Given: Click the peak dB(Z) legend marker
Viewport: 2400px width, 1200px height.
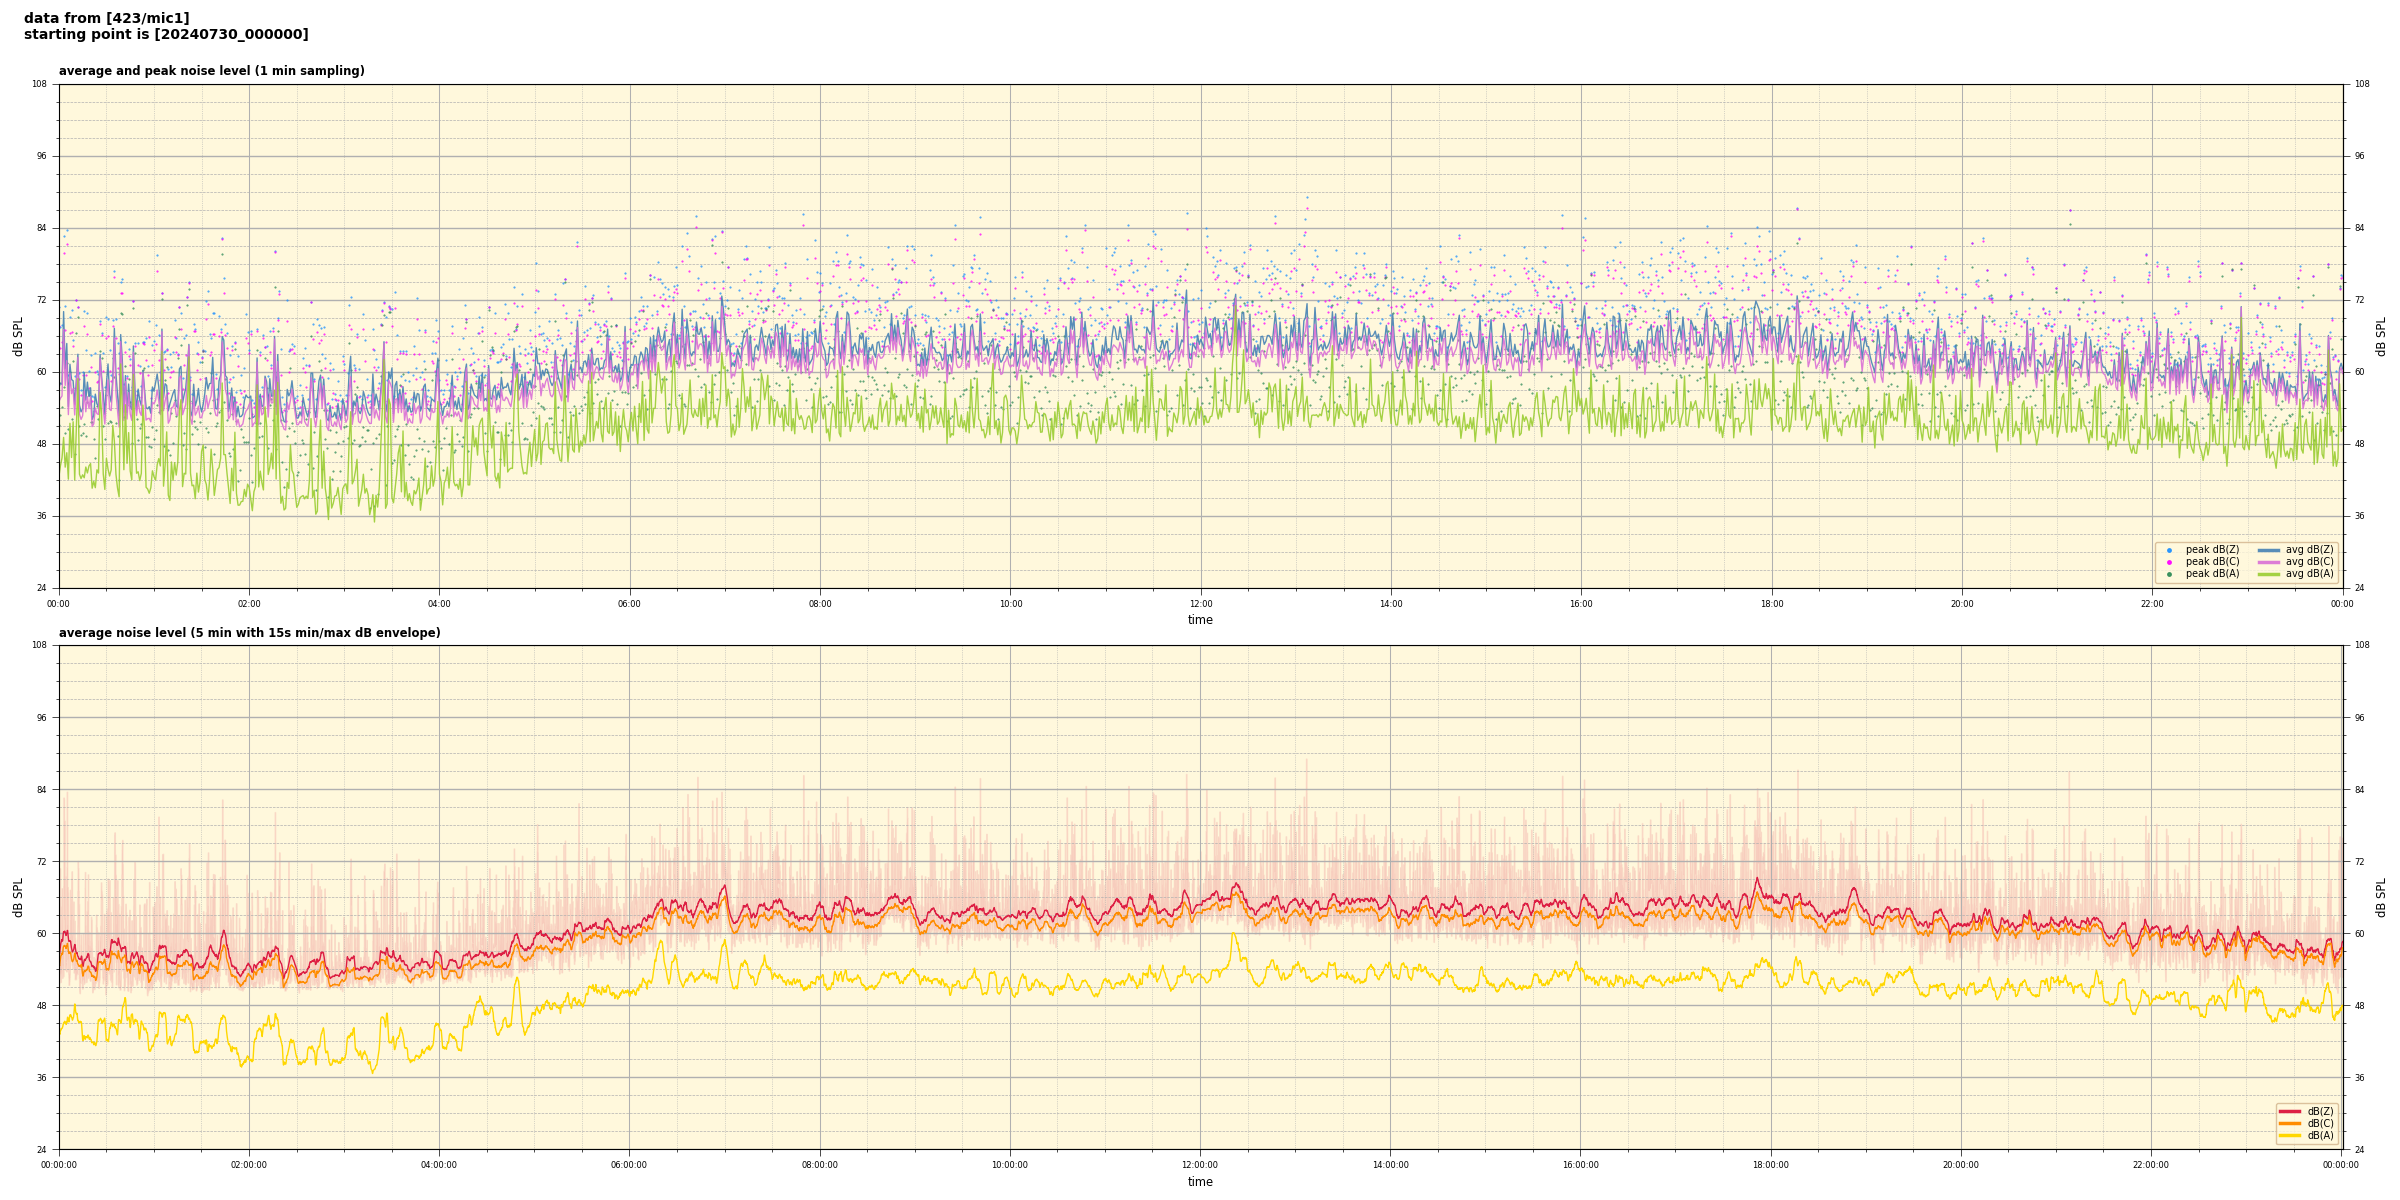Looking at the screenshot, I should (2169, 550).
